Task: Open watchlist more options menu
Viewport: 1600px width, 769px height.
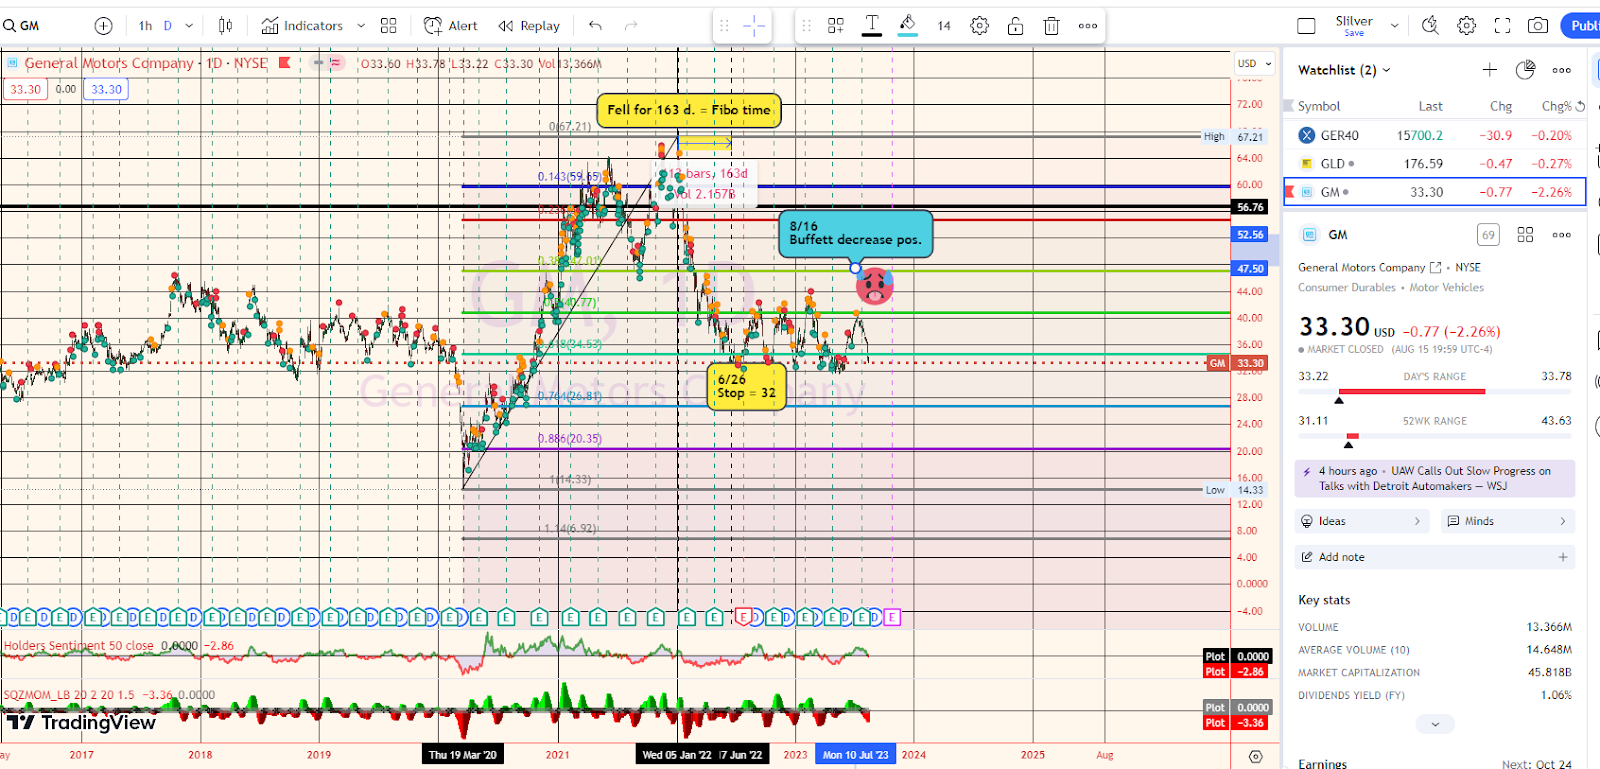Action: click(x=1561, y=70)
